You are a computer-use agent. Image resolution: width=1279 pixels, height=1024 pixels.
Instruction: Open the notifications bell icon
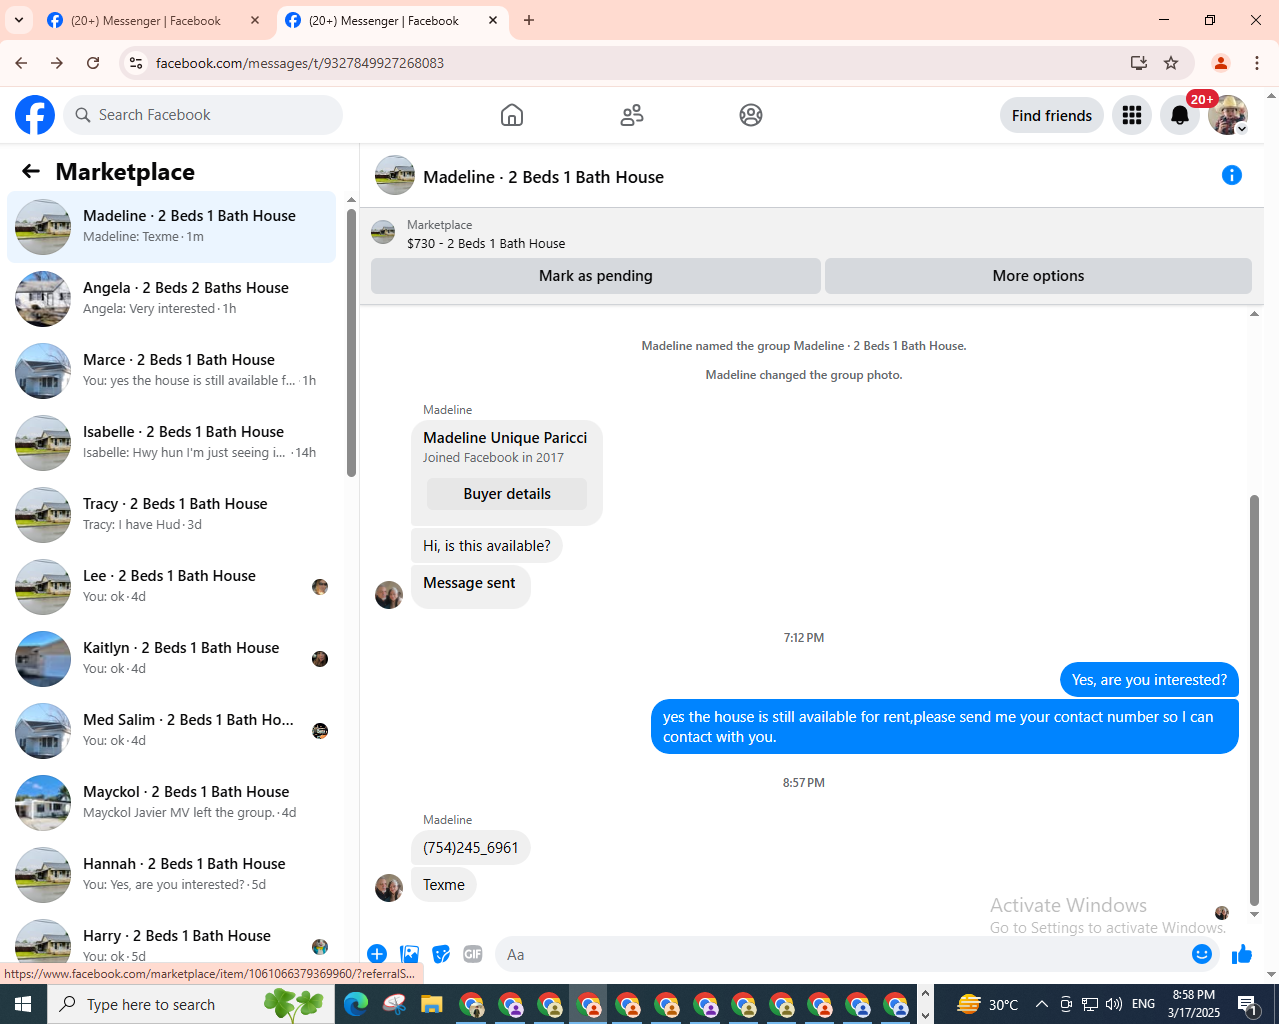[1180, 115]
